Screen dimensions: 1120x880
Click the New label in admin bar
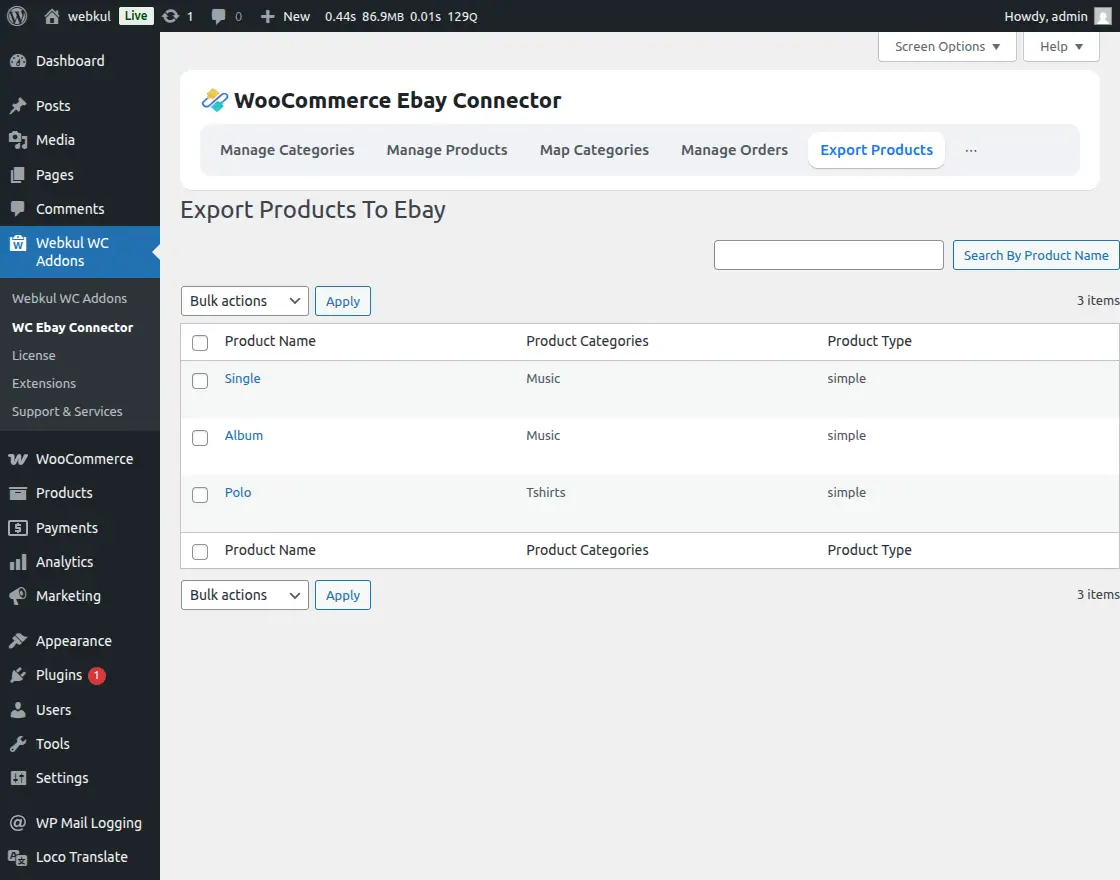point(296,16)
